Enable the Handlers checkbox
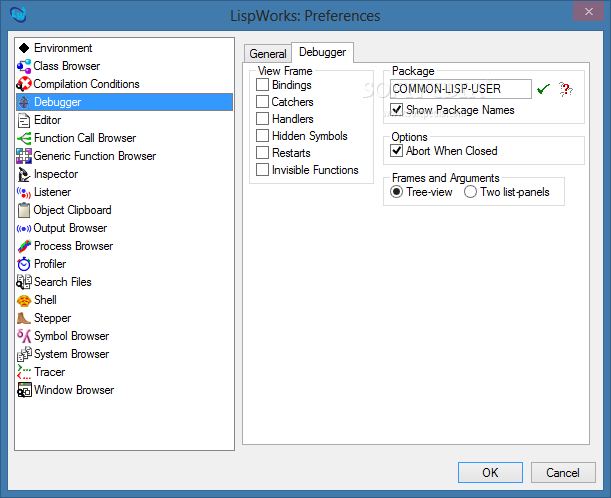 pyautogui.click(x=262, y=118)
